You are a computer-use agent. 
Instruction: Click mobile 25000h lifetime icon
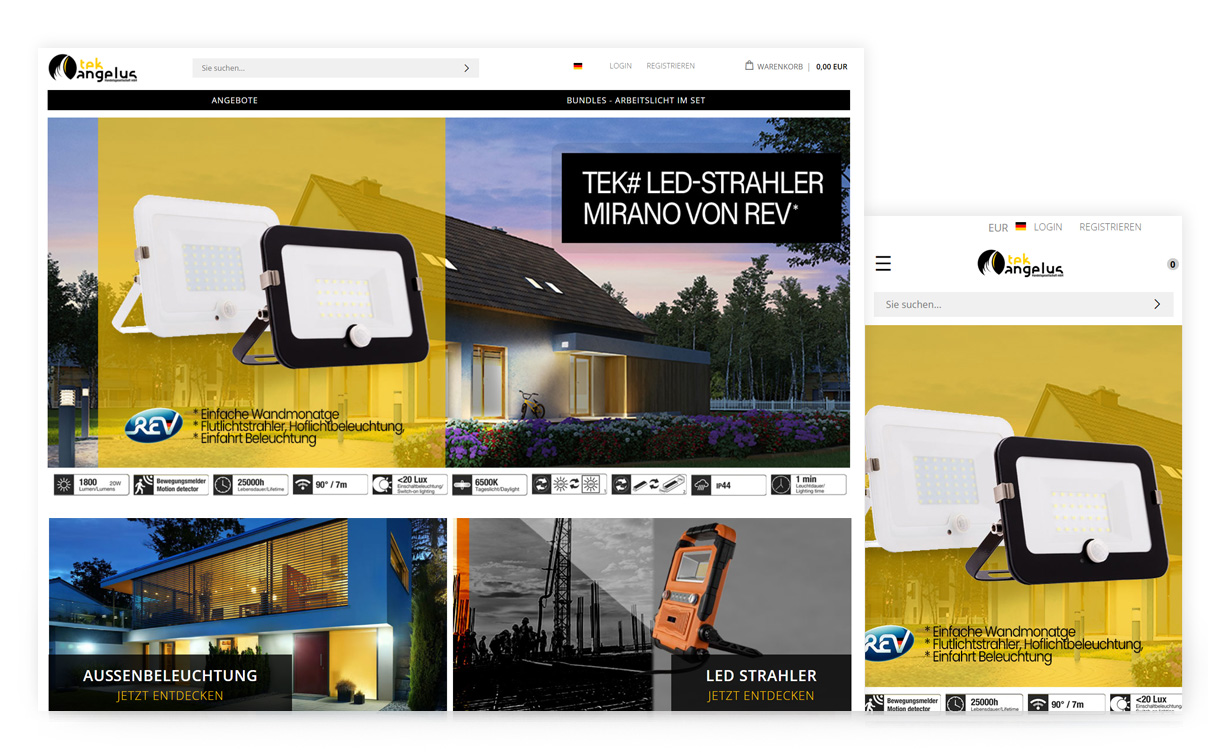984,704
